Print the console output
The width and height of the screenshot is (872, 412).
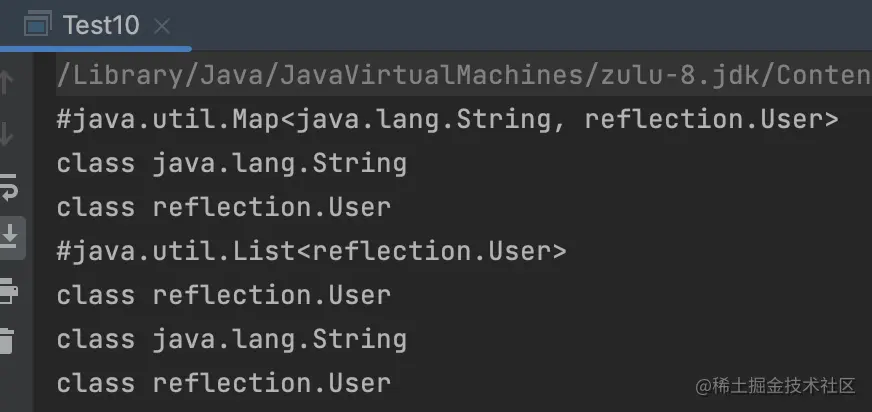[8, 290]
